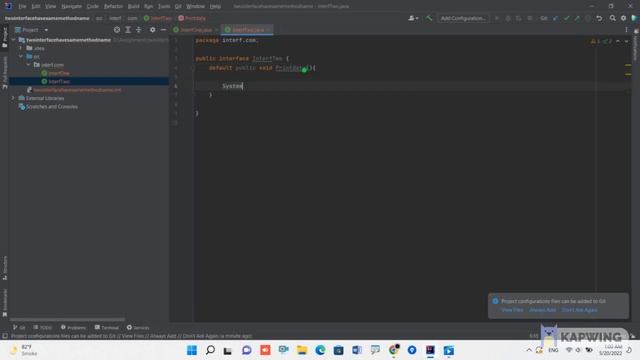Open the Navigate menu
The image size is (640, 360).
coord(71,6)
